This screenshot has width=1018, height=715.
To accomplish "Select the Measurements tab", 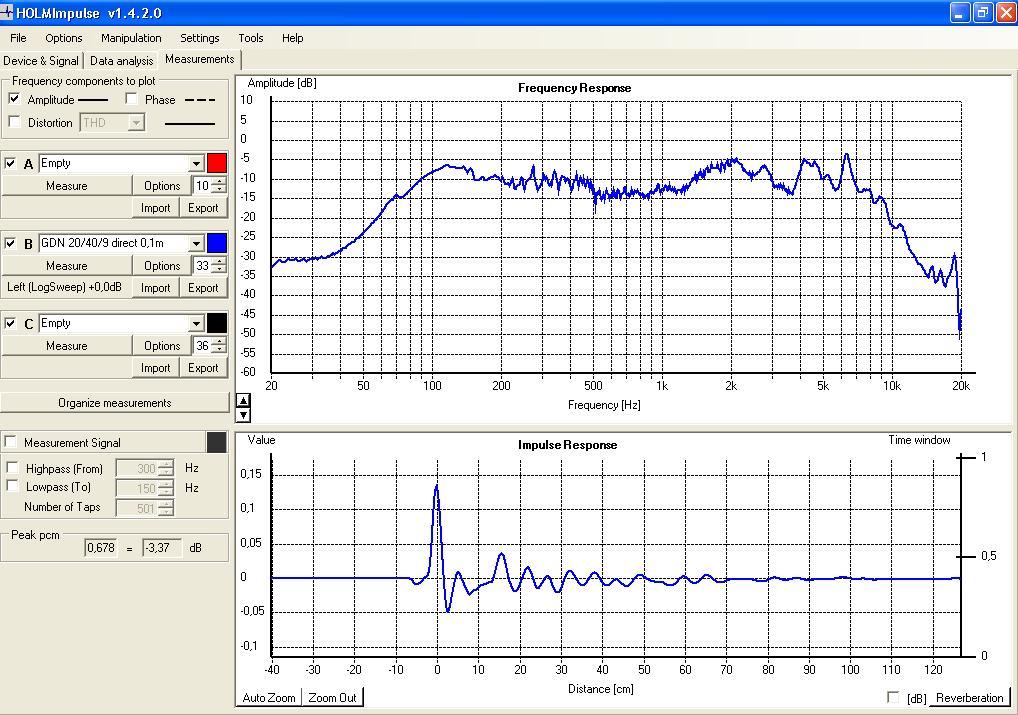I will [199, 59].
